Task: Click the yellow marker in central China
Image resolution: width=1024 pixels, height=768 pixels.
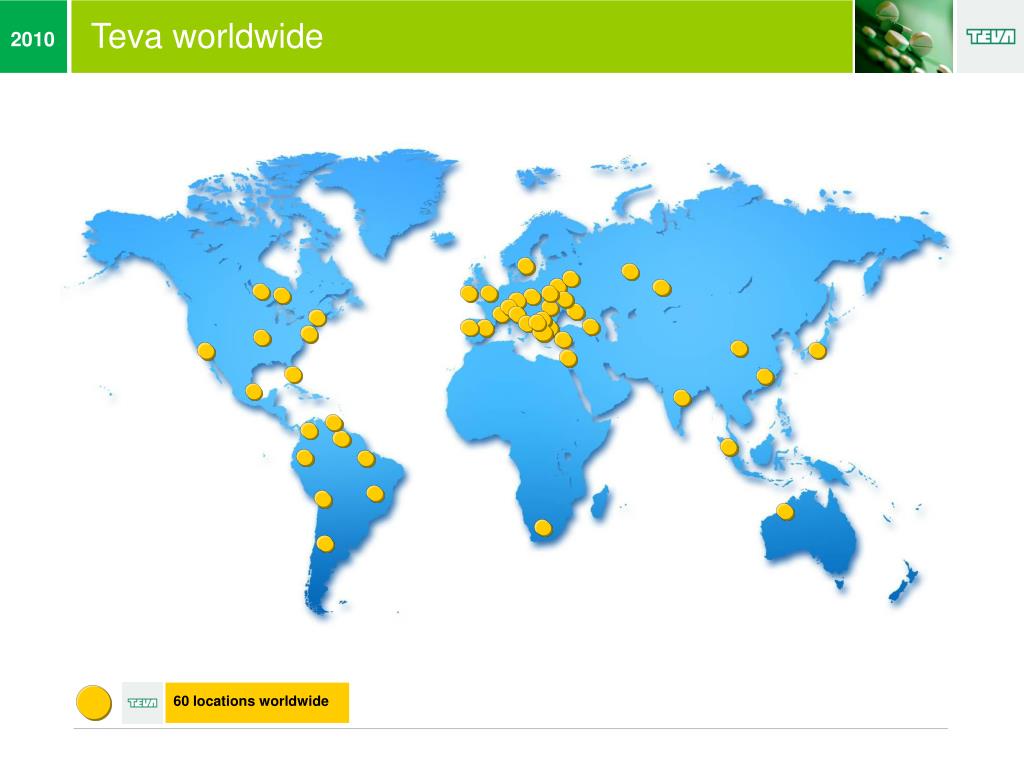Action: tap(739, 349)
